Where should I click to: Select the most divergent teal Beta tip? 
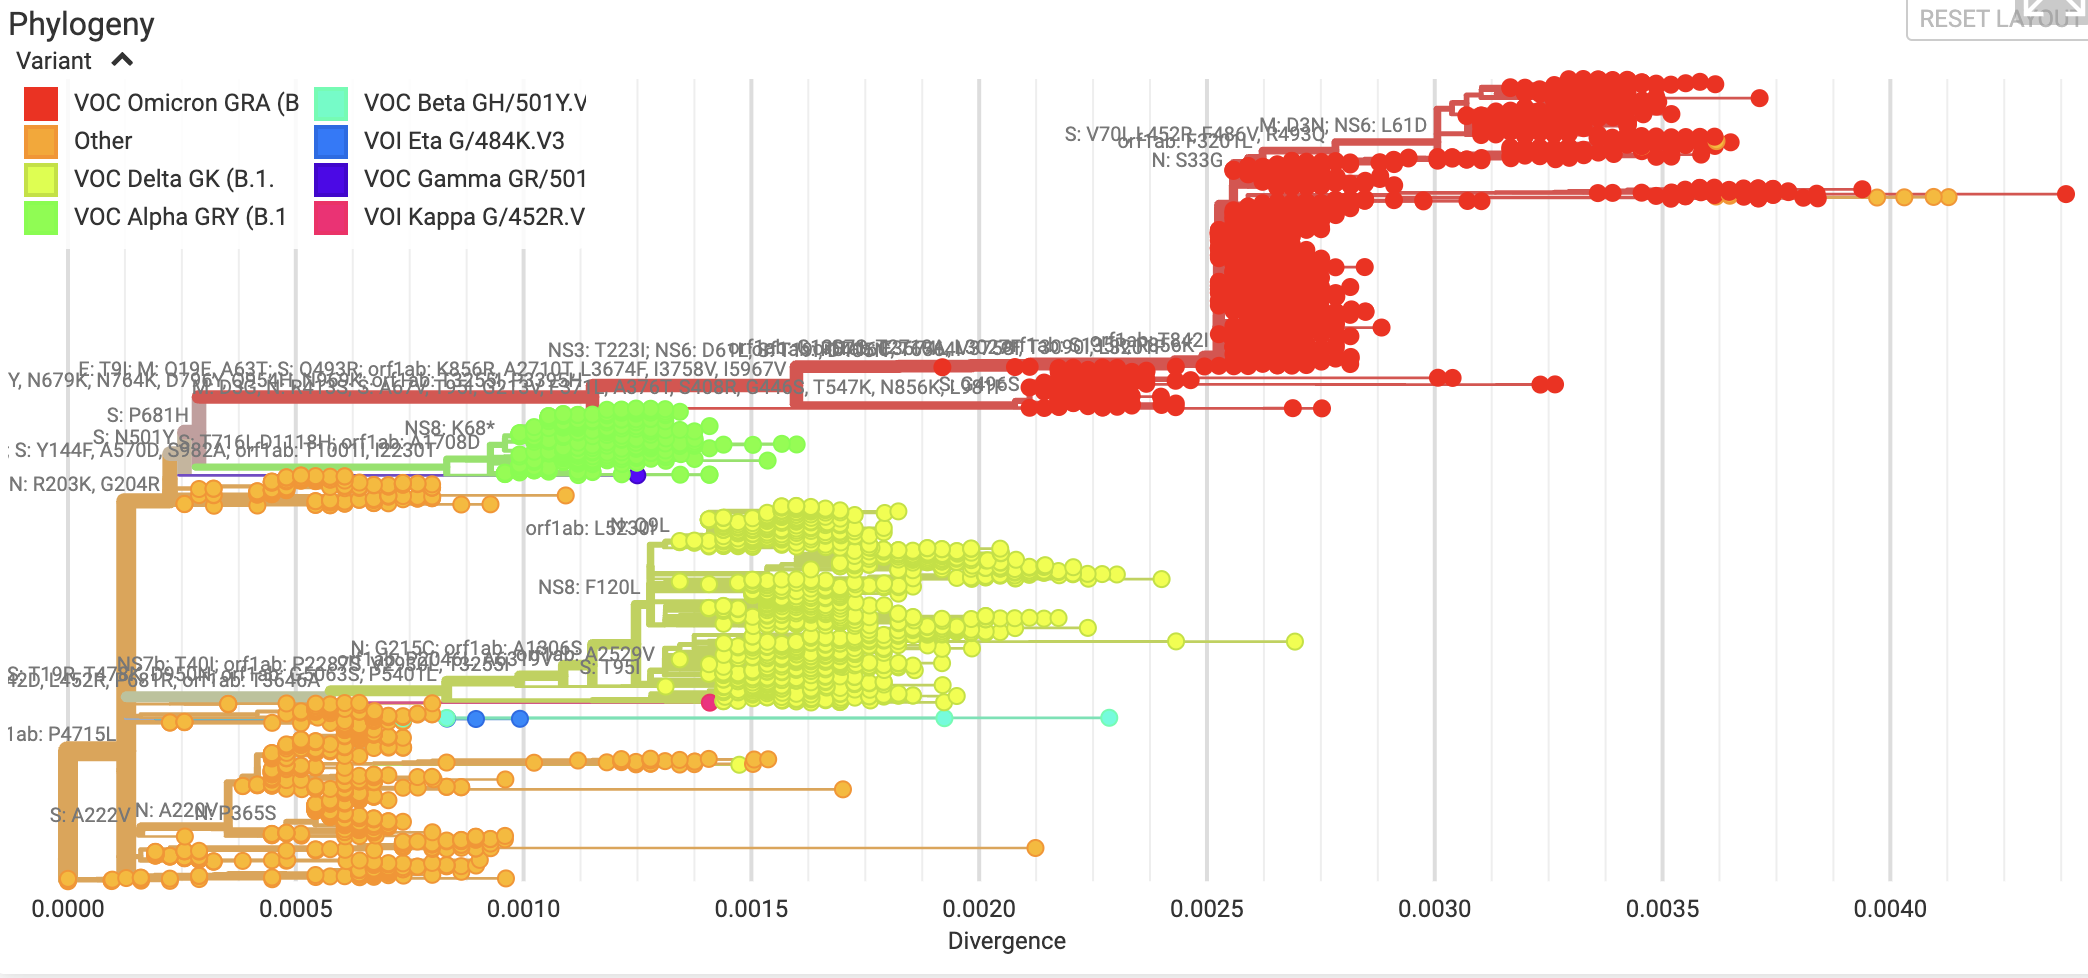click(x=1109, y=718)
